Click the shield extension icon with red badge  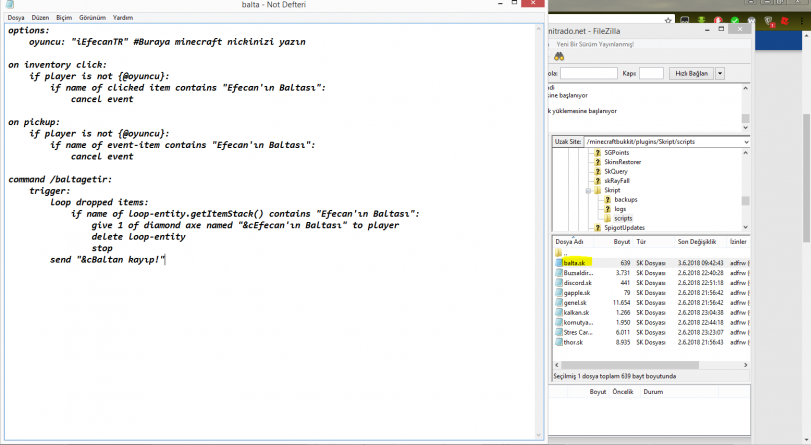tap(769, 21)
